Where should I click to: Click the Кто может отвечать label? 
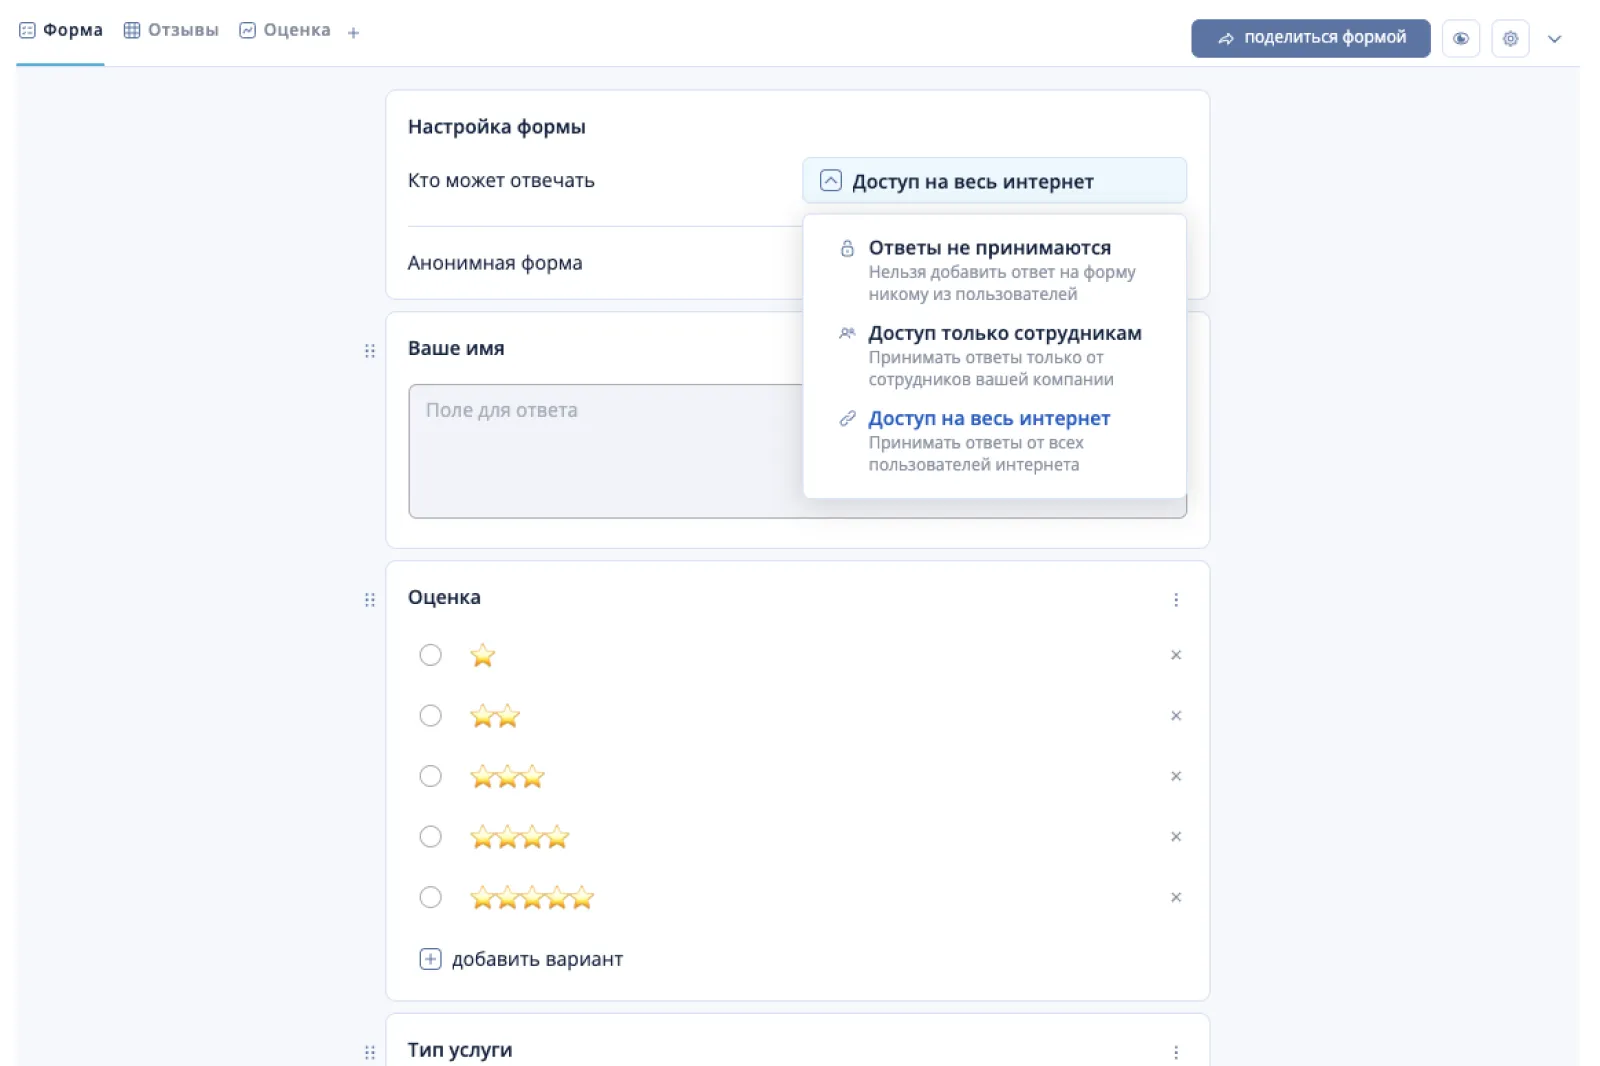pos(501,181)
